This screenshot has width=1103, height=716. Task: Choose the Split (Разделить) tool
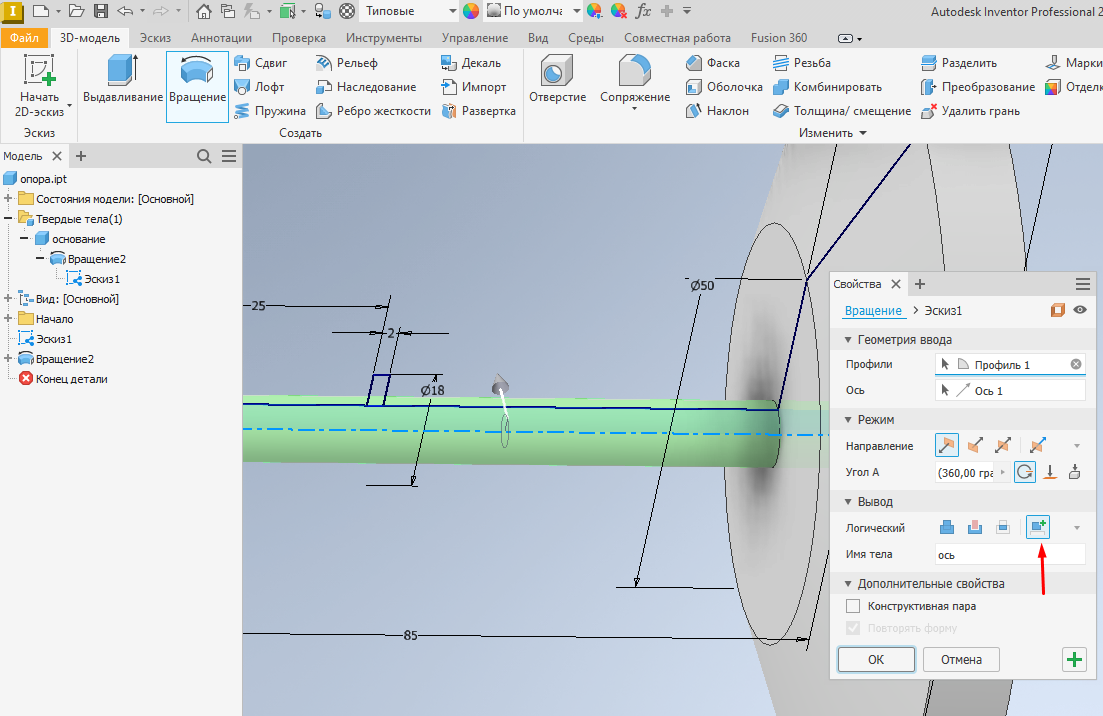click(x=959, y=63)
